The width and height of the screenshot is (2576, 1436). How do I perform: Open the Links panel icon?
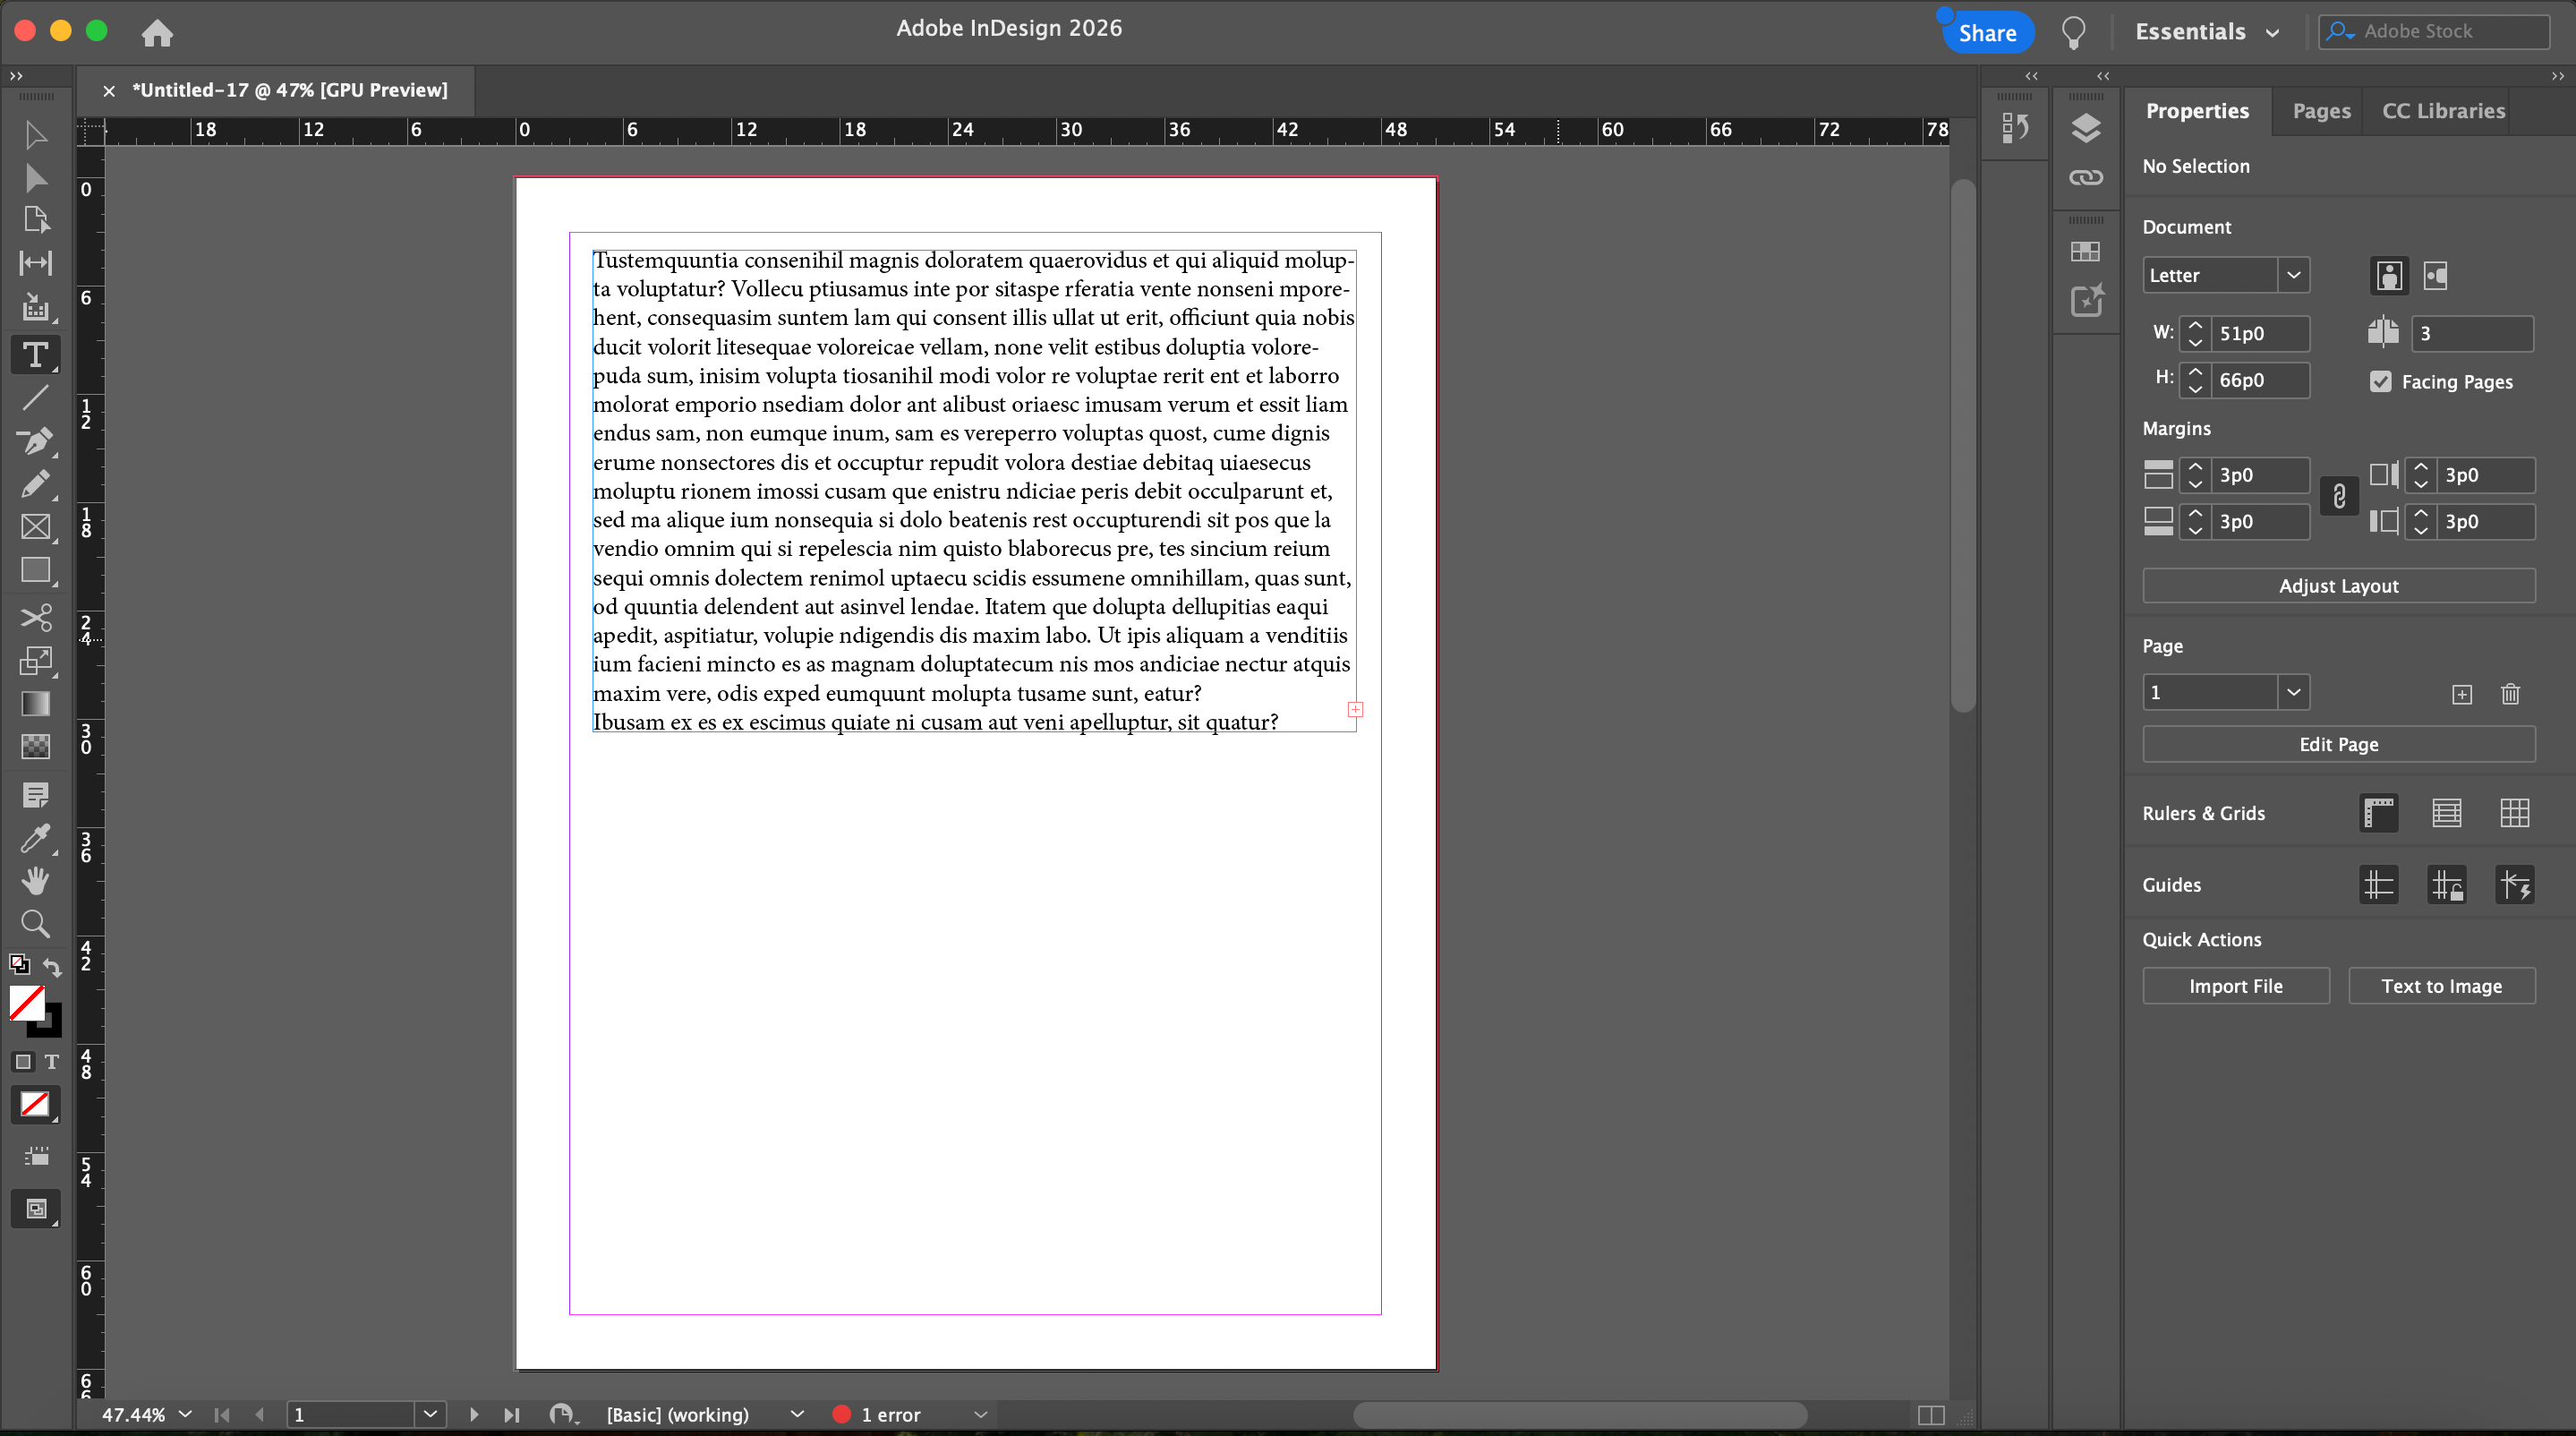[x=2086, y=178]
